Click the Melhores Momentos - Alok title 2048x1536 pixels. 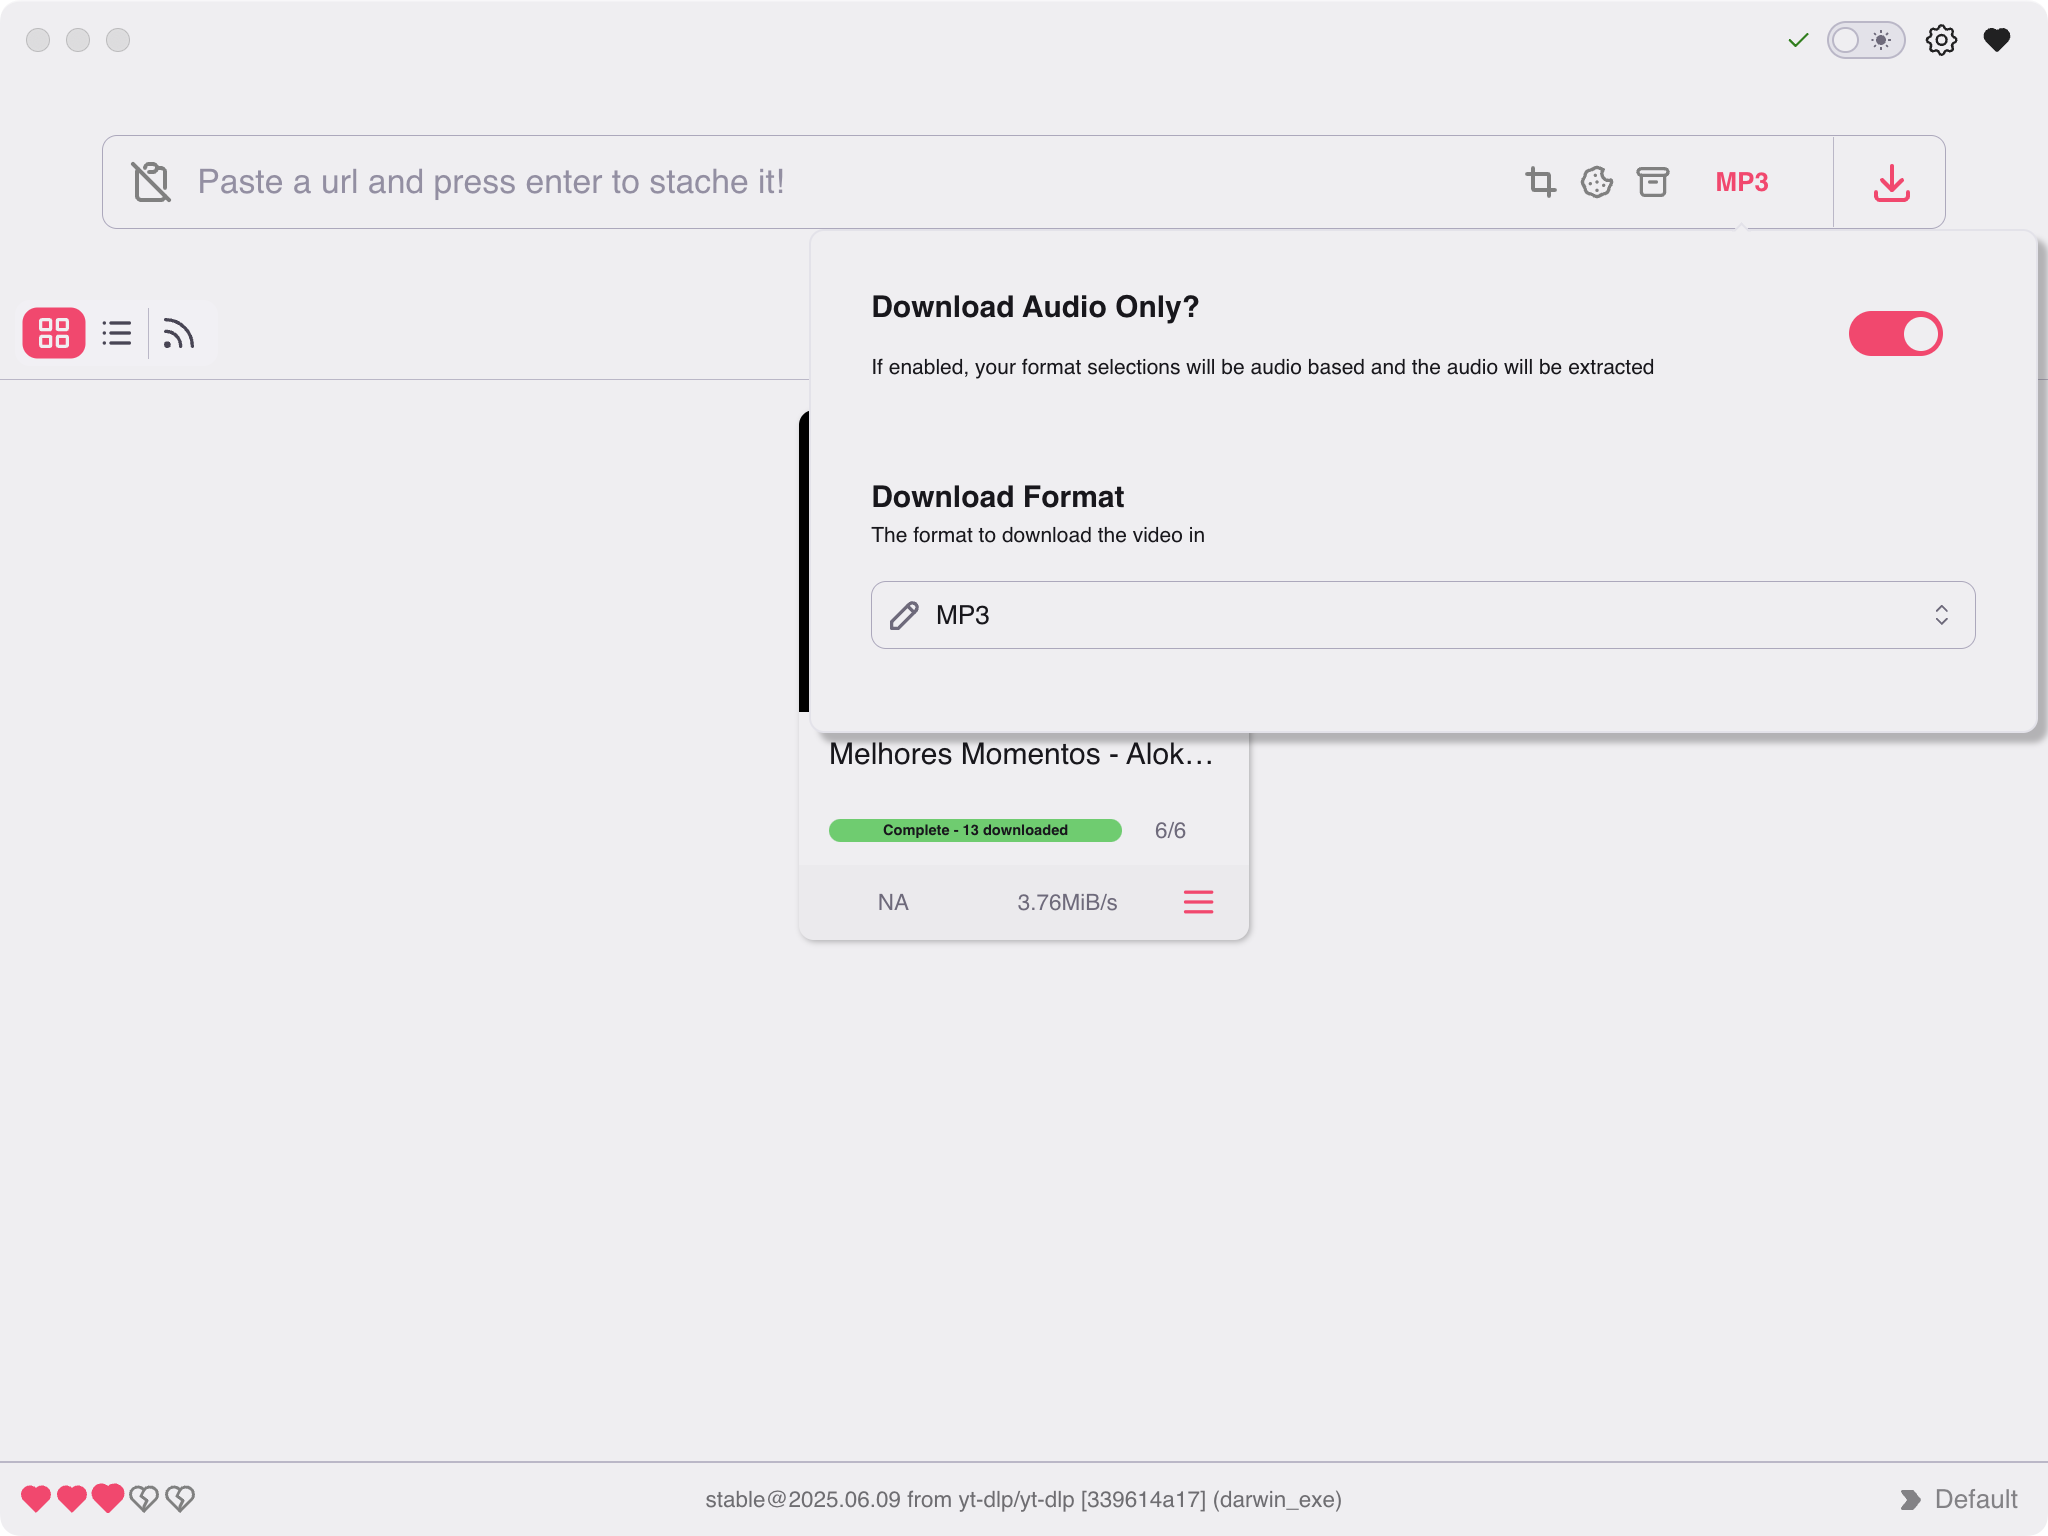(x=1021, y=754)
